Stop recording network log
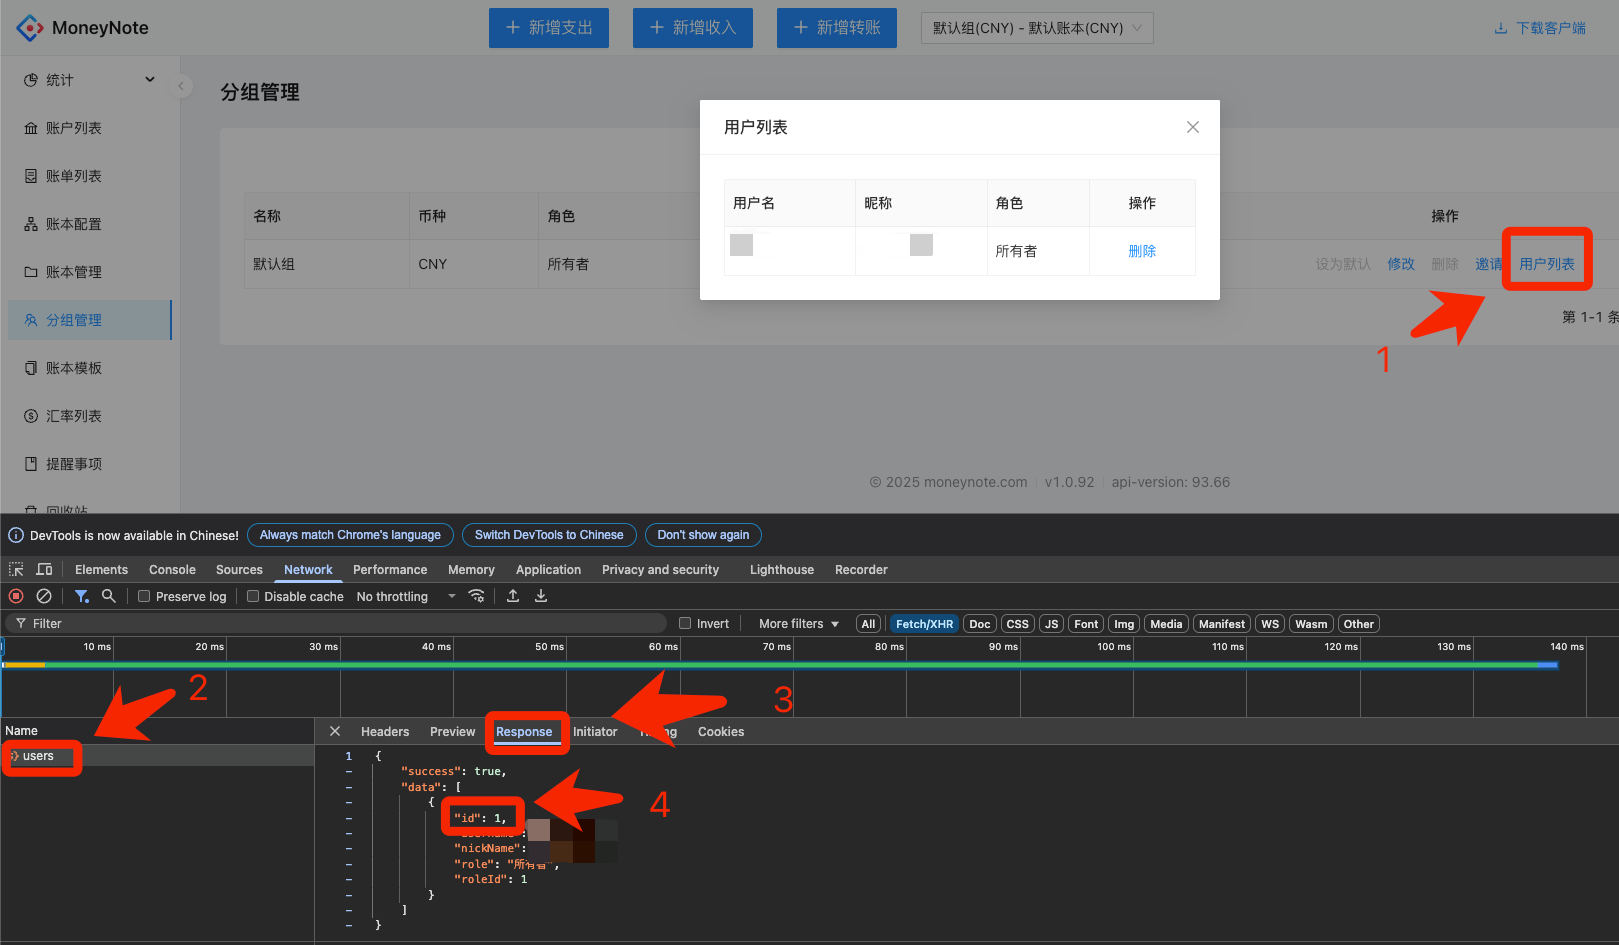Screen dimensions: 1619x945 (16, 596)
